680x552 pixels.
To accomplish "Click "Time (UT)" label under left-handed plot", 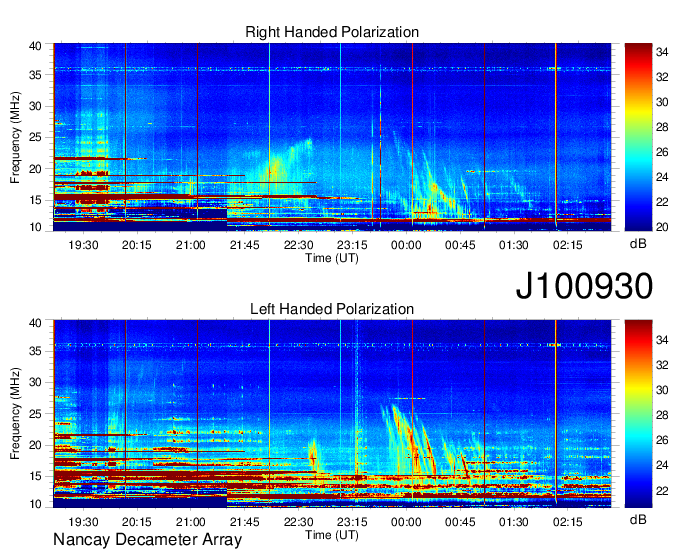I will (x=332, y=535).
